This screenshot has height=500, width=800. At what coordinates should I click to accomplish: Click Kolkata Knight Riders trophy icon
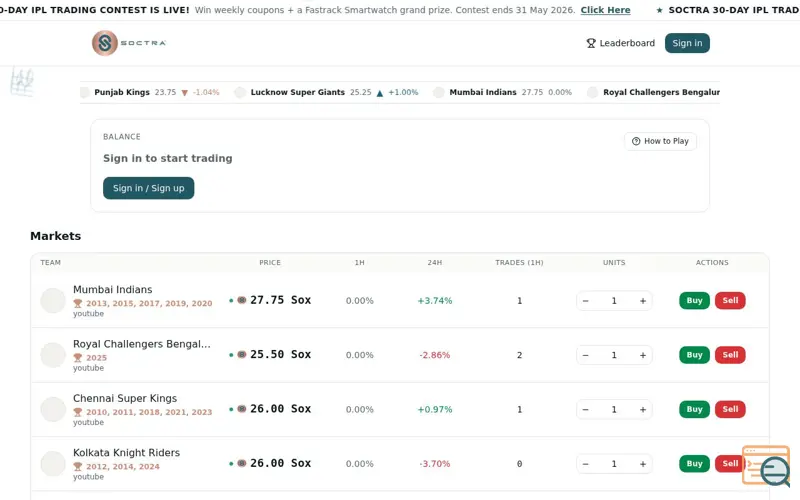[78, 466]
